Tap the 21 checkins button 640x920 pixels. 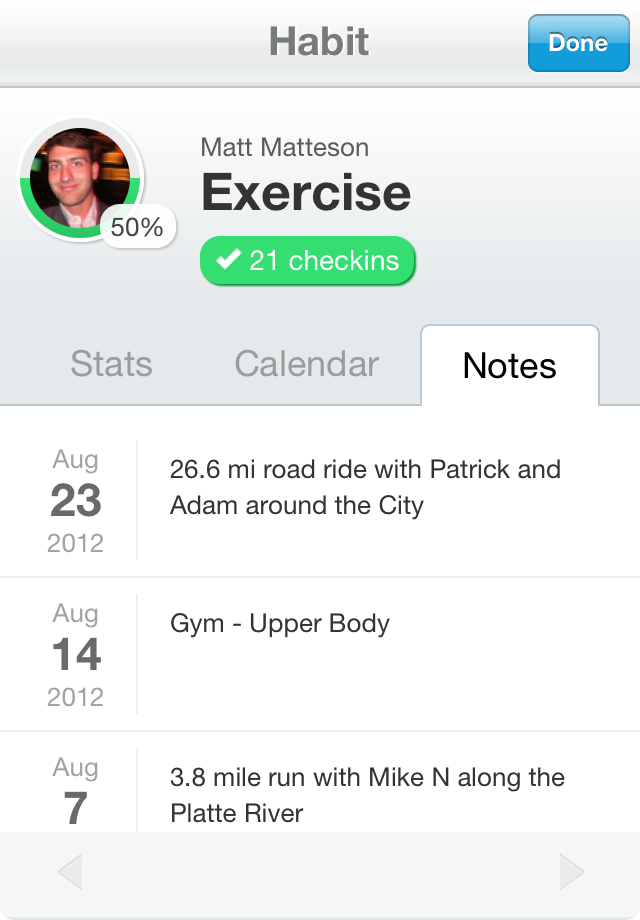point(307,261)
